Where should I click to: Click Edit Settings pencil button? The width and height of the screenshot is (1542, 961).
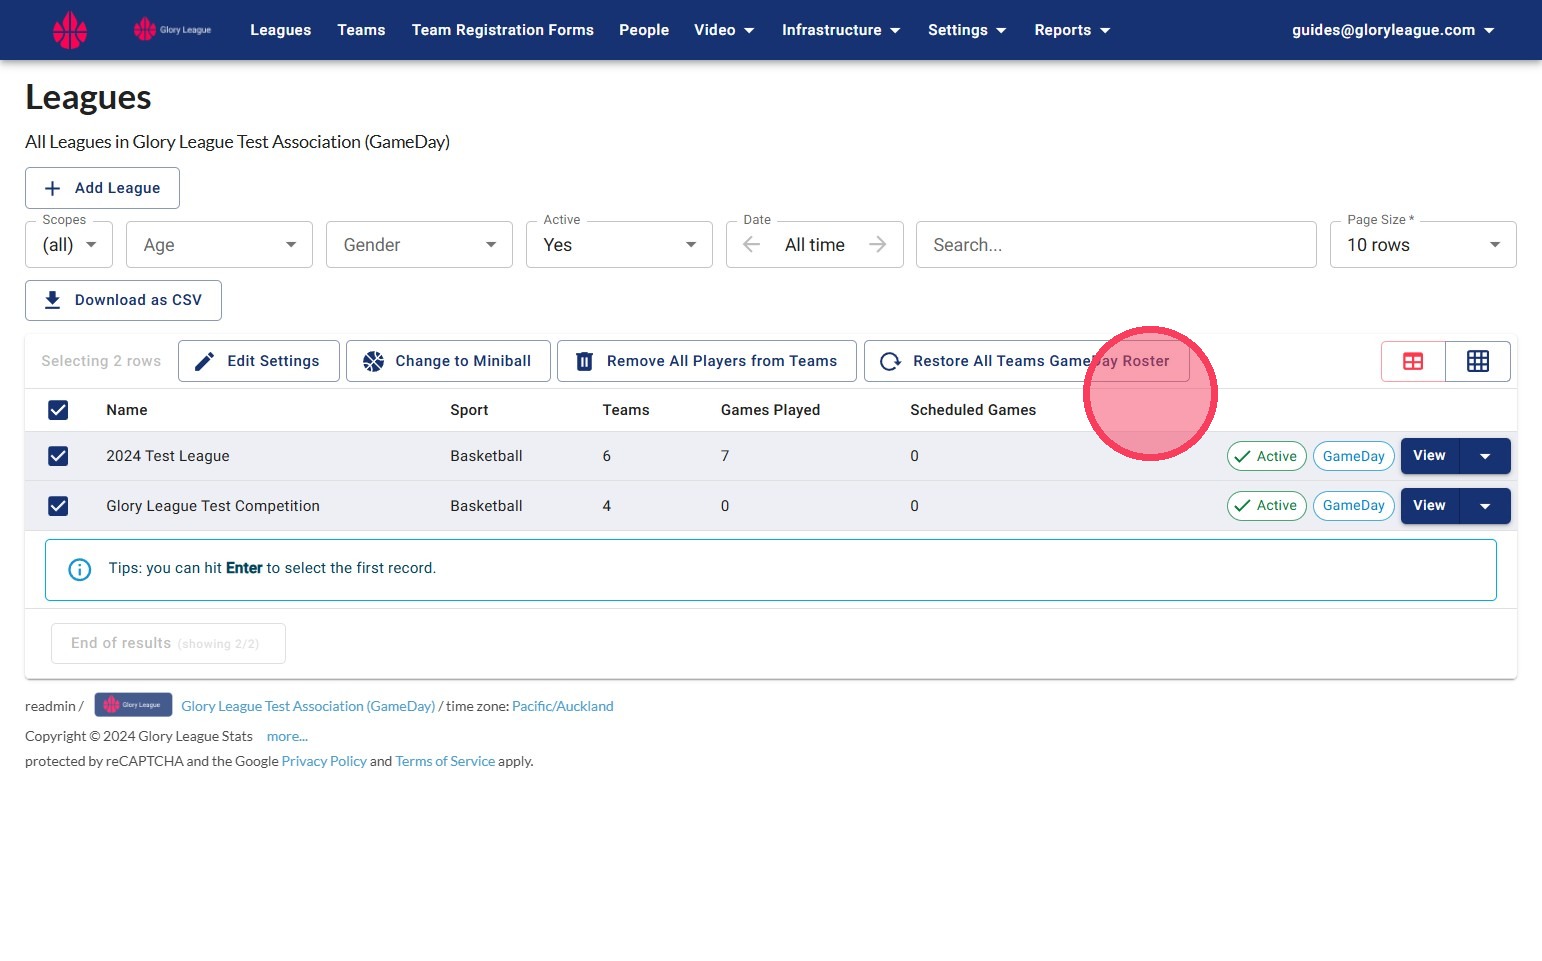259,361
